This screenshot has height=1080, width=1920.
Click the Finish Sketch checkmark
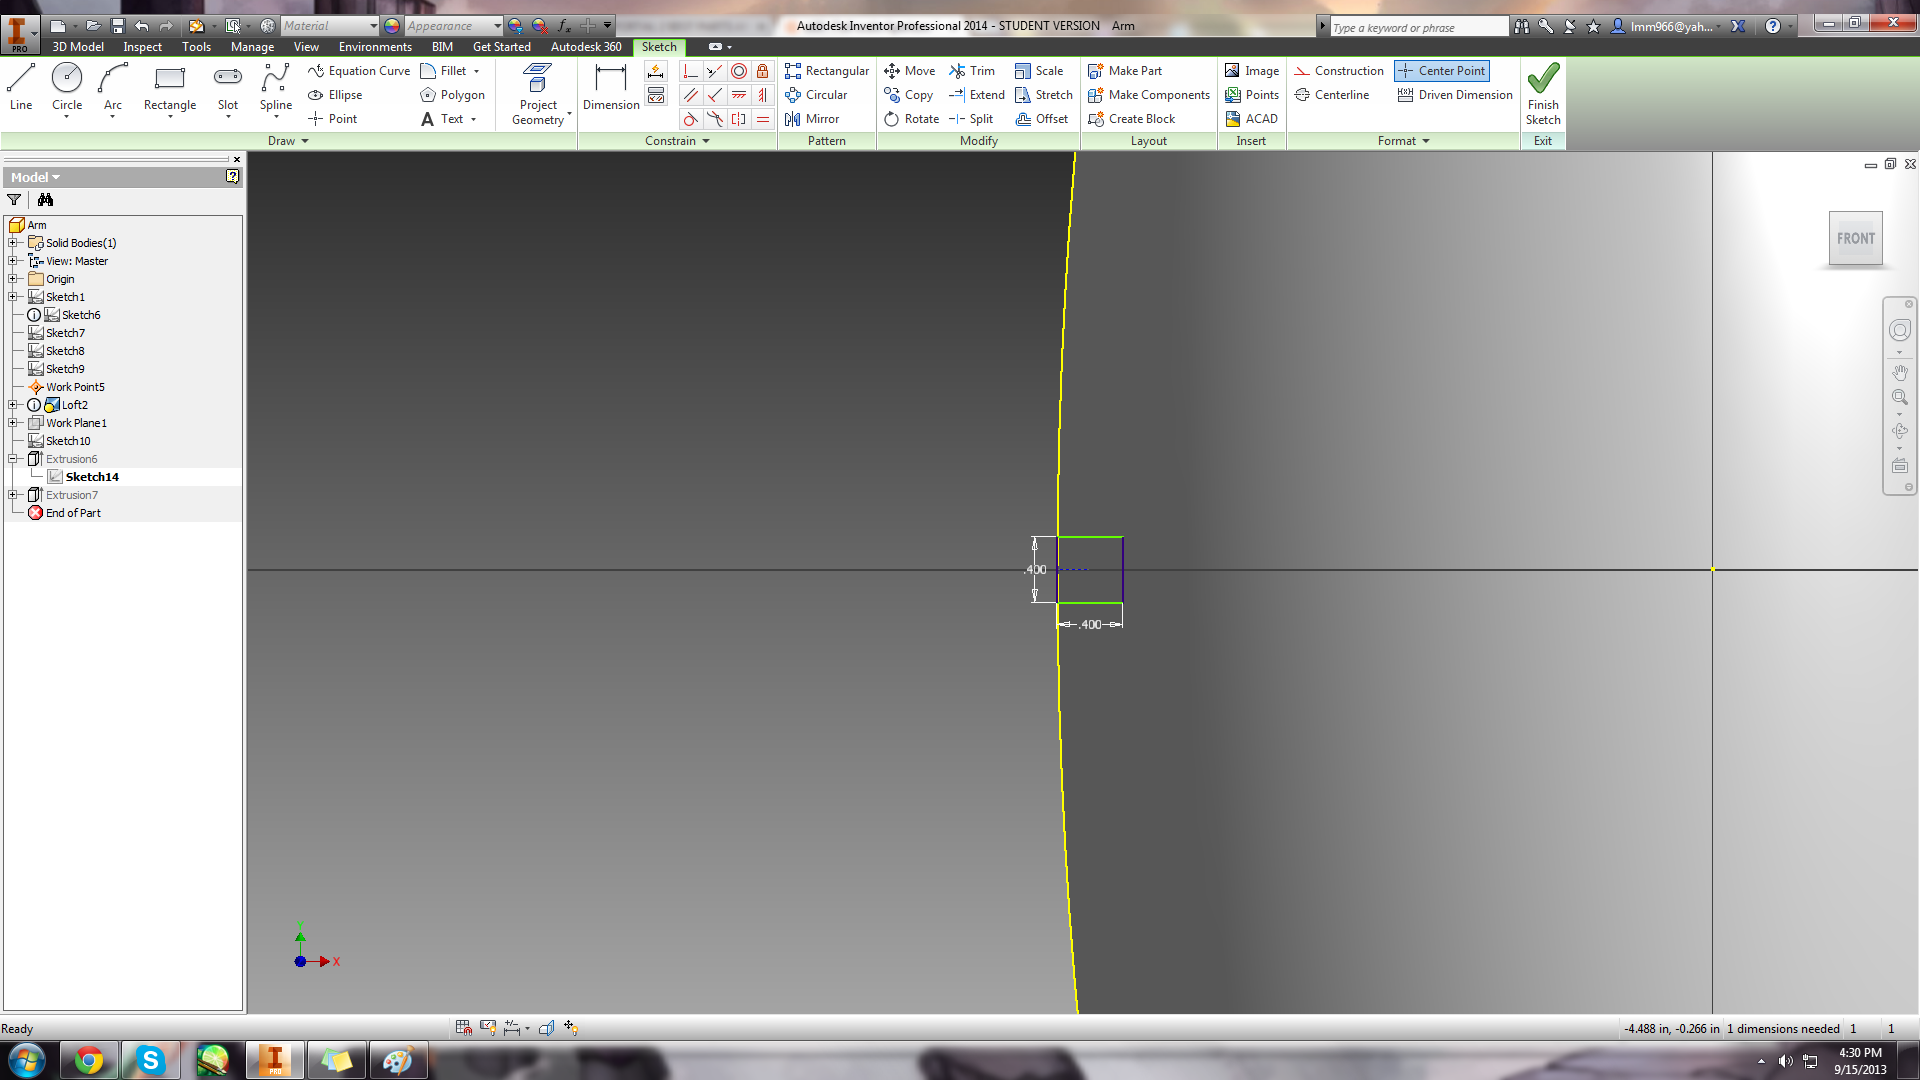1543,92
